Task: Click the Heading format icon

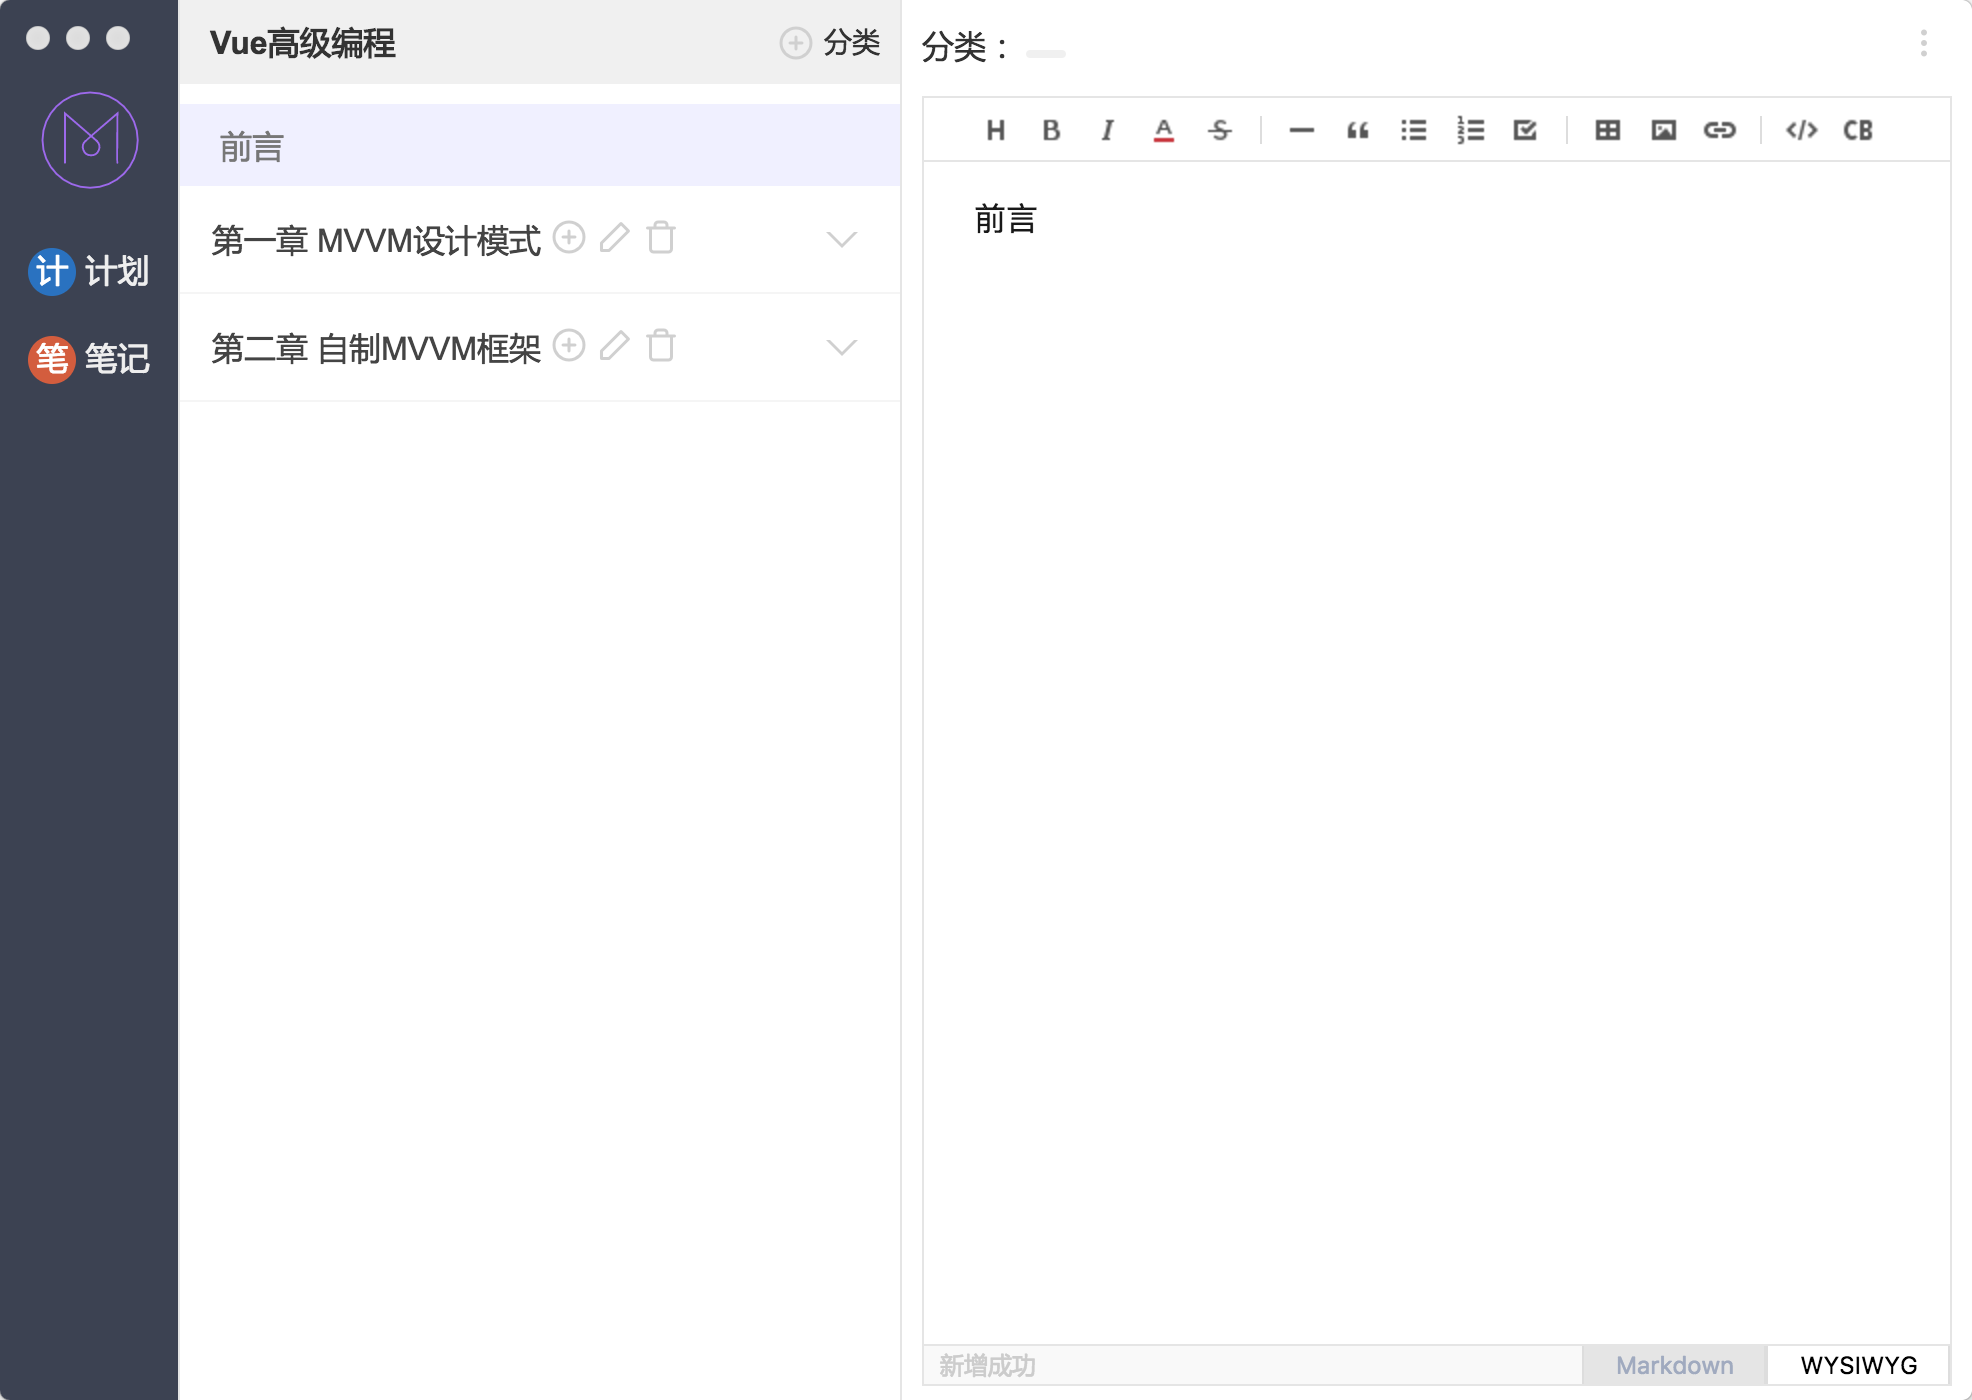Action: [x=995, y=130]
